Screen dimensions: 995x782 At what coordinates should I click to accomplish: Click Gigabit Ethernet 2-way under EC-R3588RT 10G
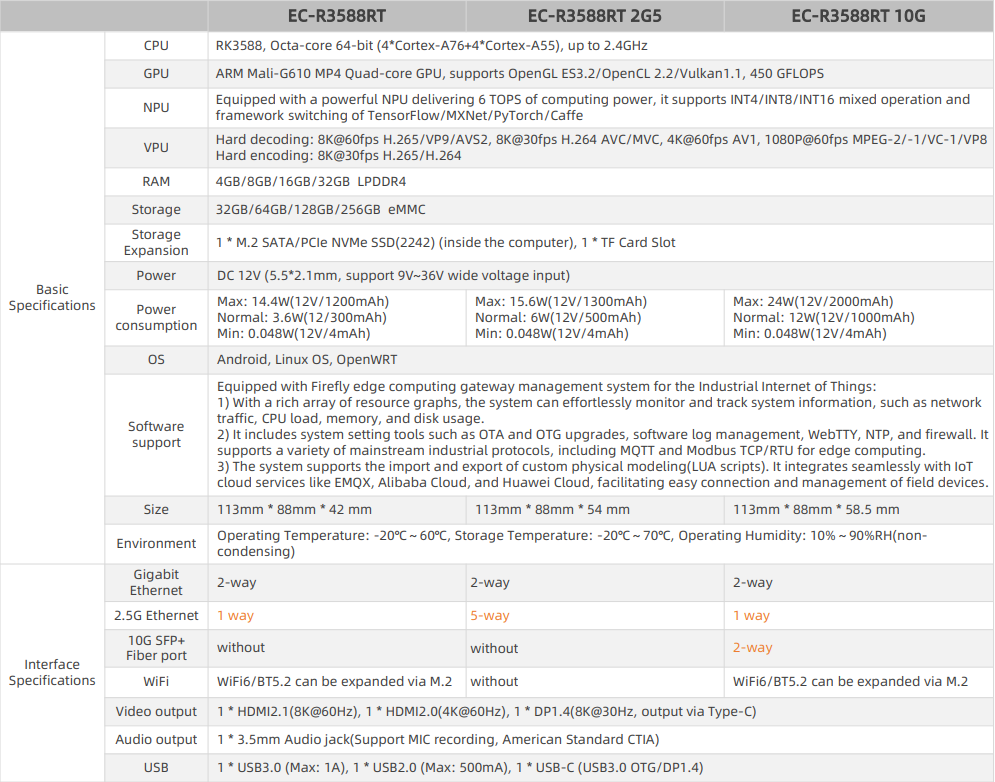click(753, 583)
